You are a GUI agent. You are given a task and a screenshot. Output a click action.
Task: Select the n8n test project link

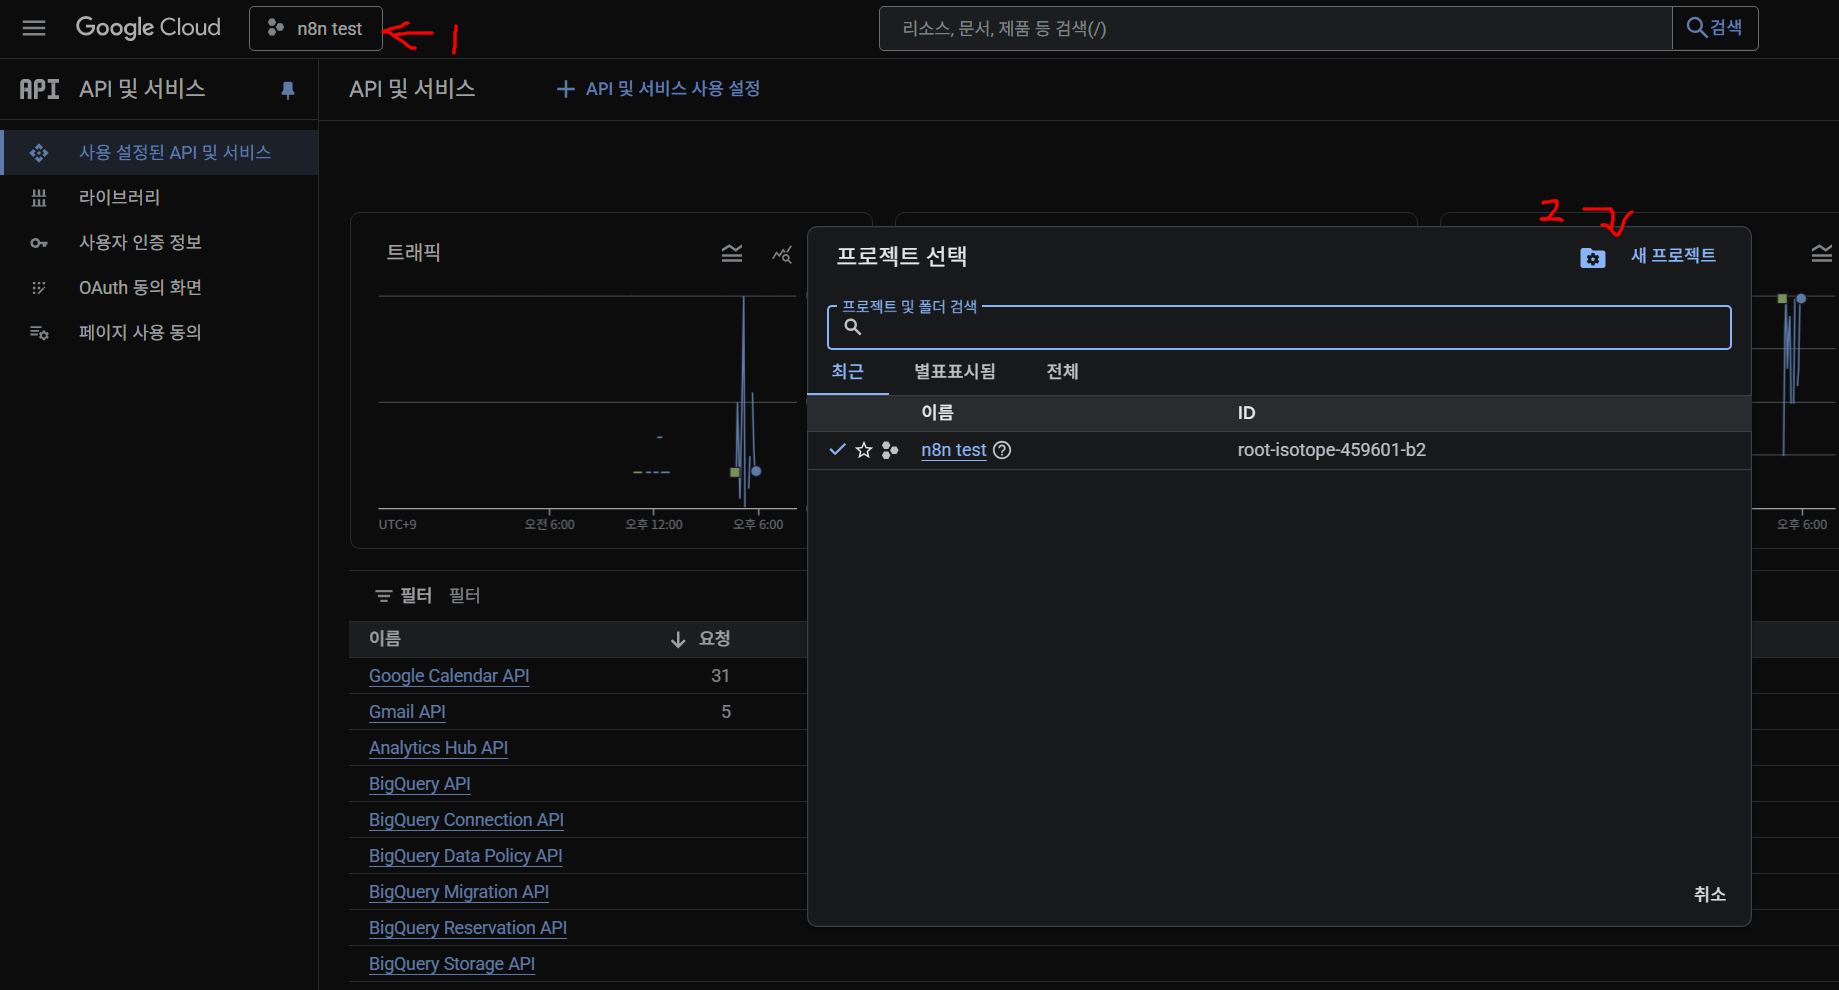[x=954, y=450]
